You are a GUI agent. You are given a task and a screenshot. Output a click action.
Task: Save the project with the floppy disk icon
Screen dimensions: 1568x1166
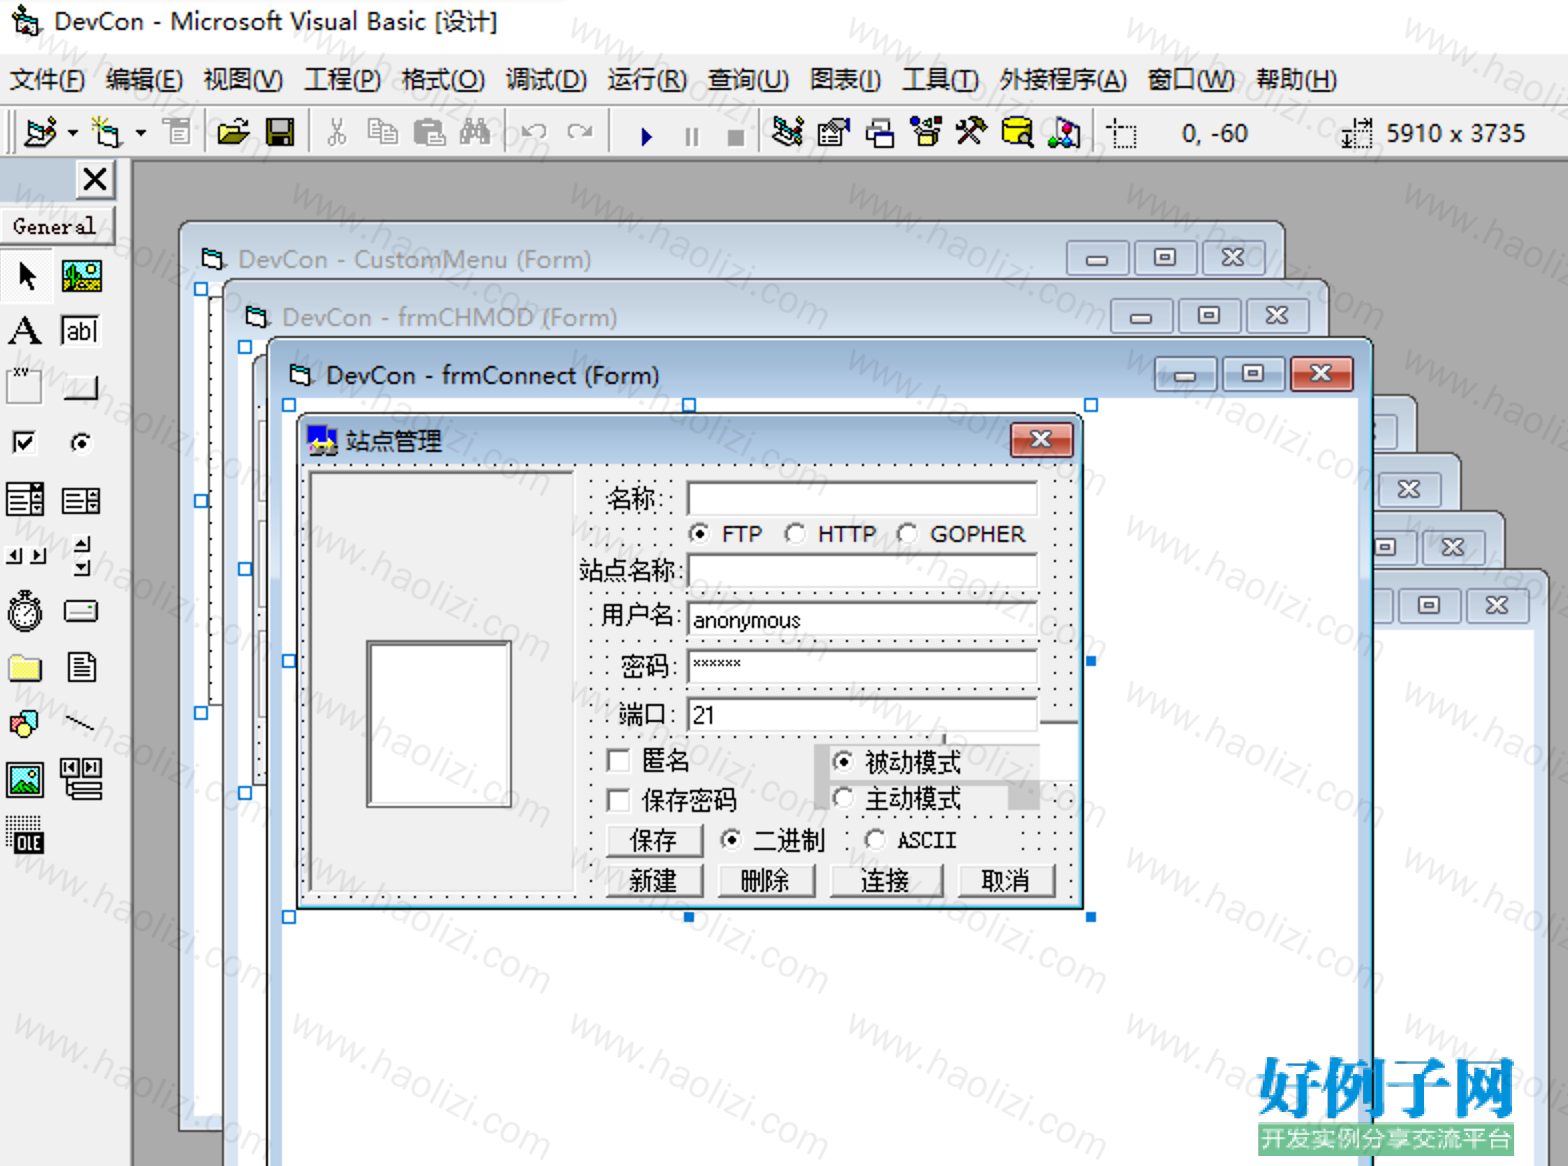point(280,132)
